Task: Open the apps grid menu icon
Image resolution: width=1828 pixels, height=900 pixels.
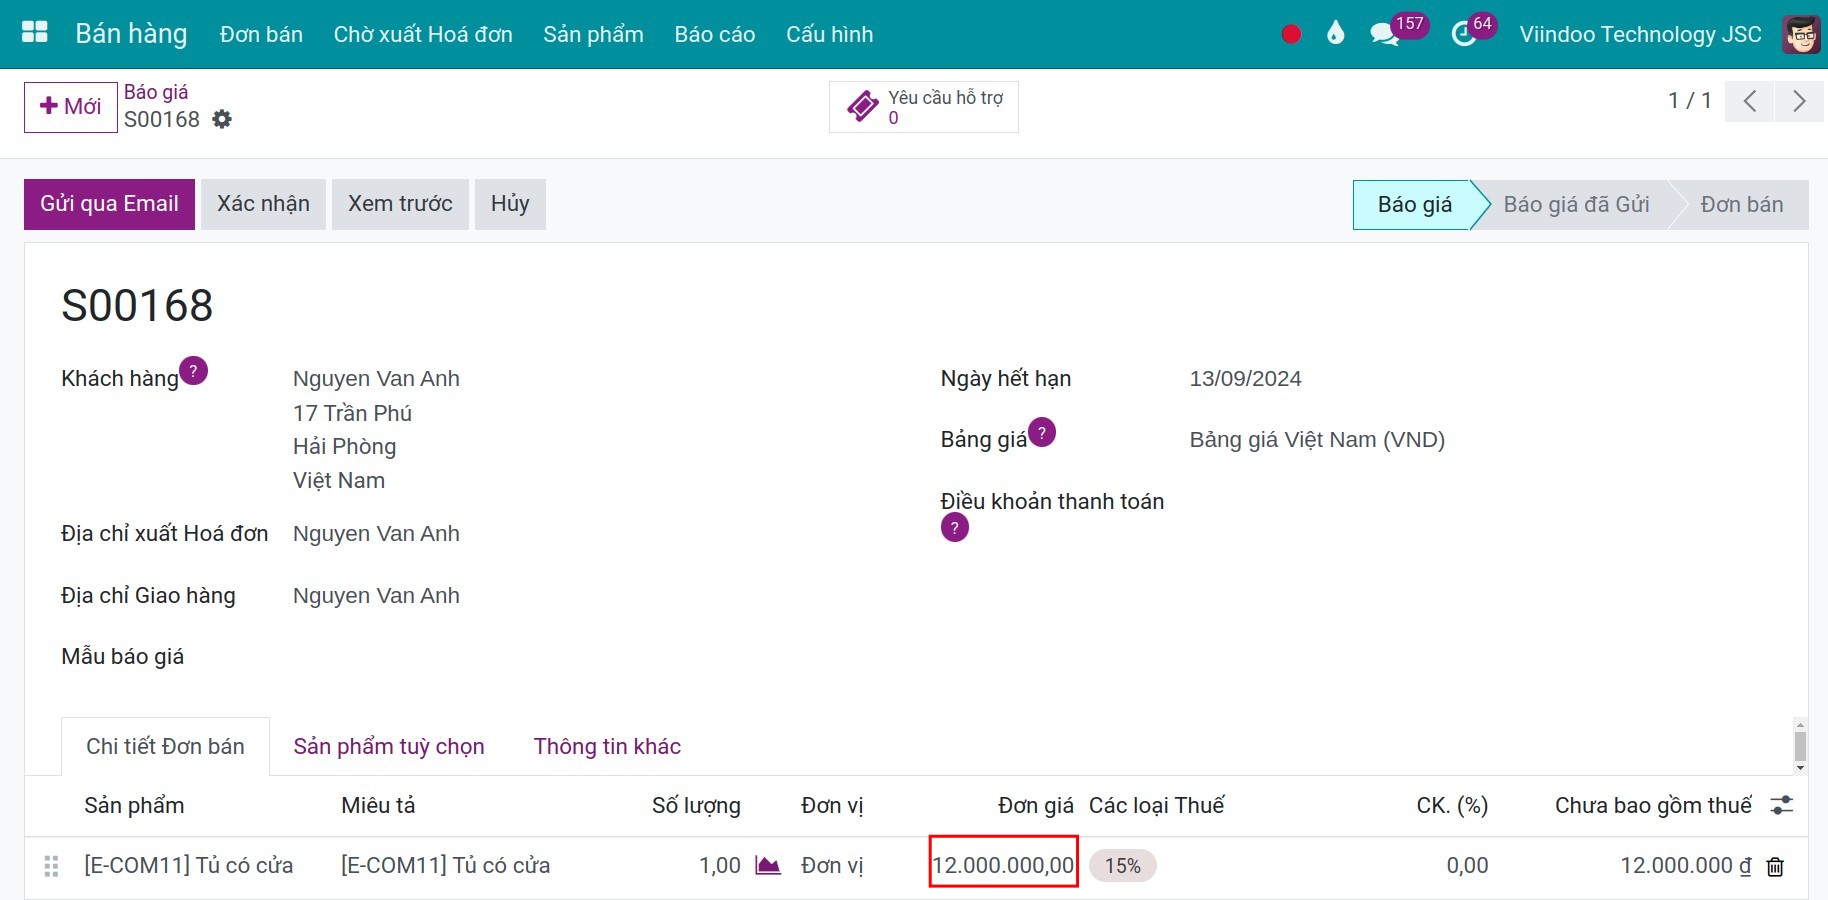Action: pos(35,33)
